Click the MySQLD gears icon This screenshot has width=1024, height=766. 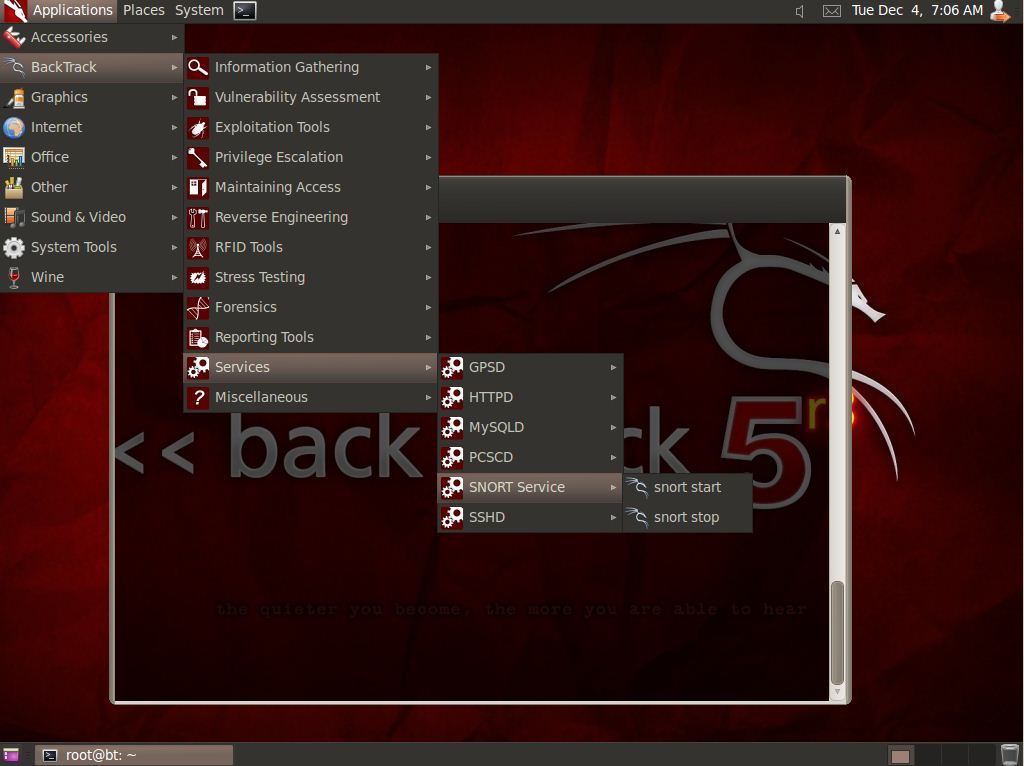pyautogui.click(x=452, y=428)
